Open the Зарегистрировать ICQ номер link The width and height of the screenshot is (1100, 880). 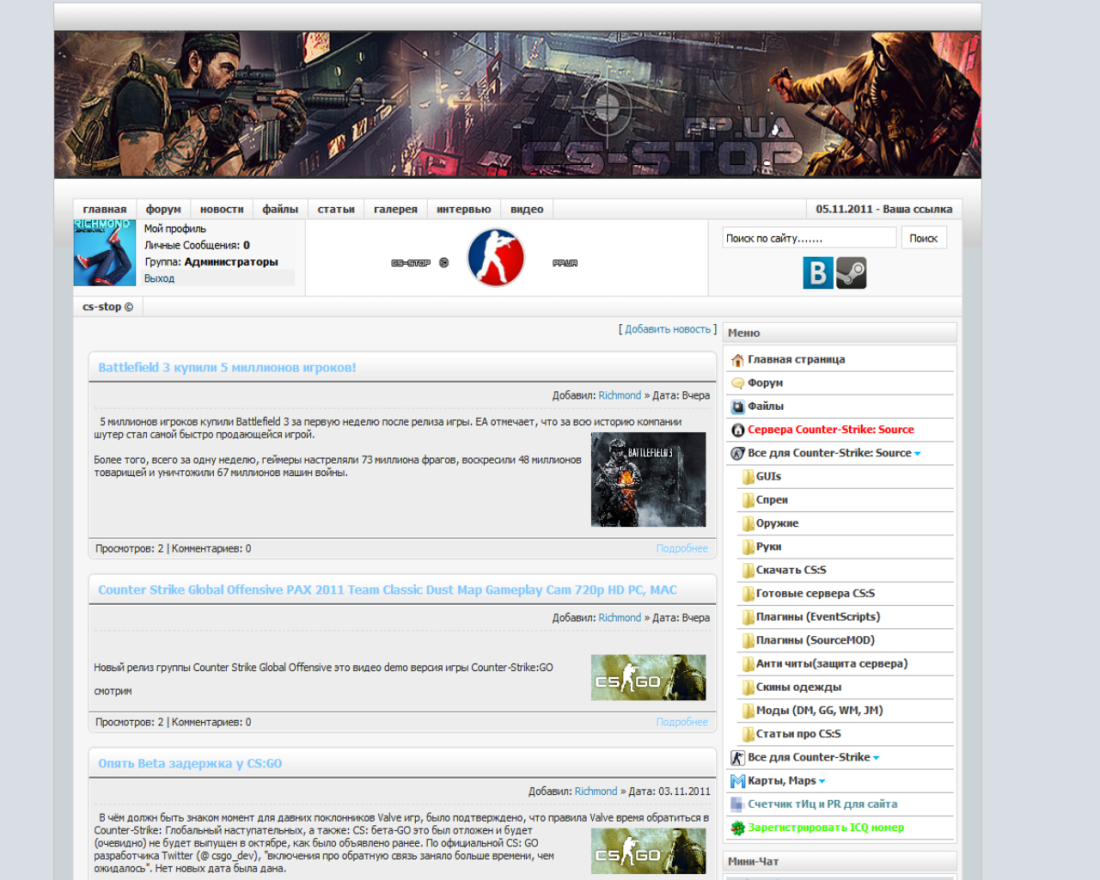(826, 828)
